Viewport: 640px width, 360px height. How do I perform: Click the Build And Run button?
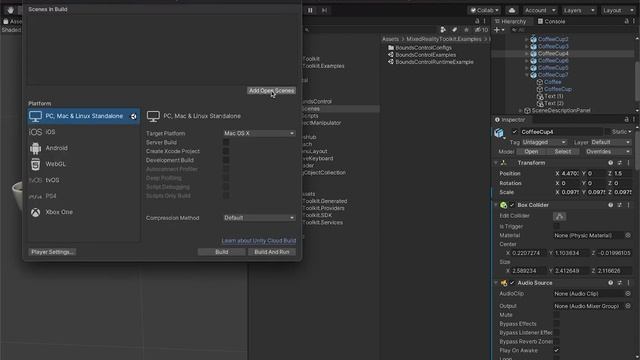coord(272,252)
